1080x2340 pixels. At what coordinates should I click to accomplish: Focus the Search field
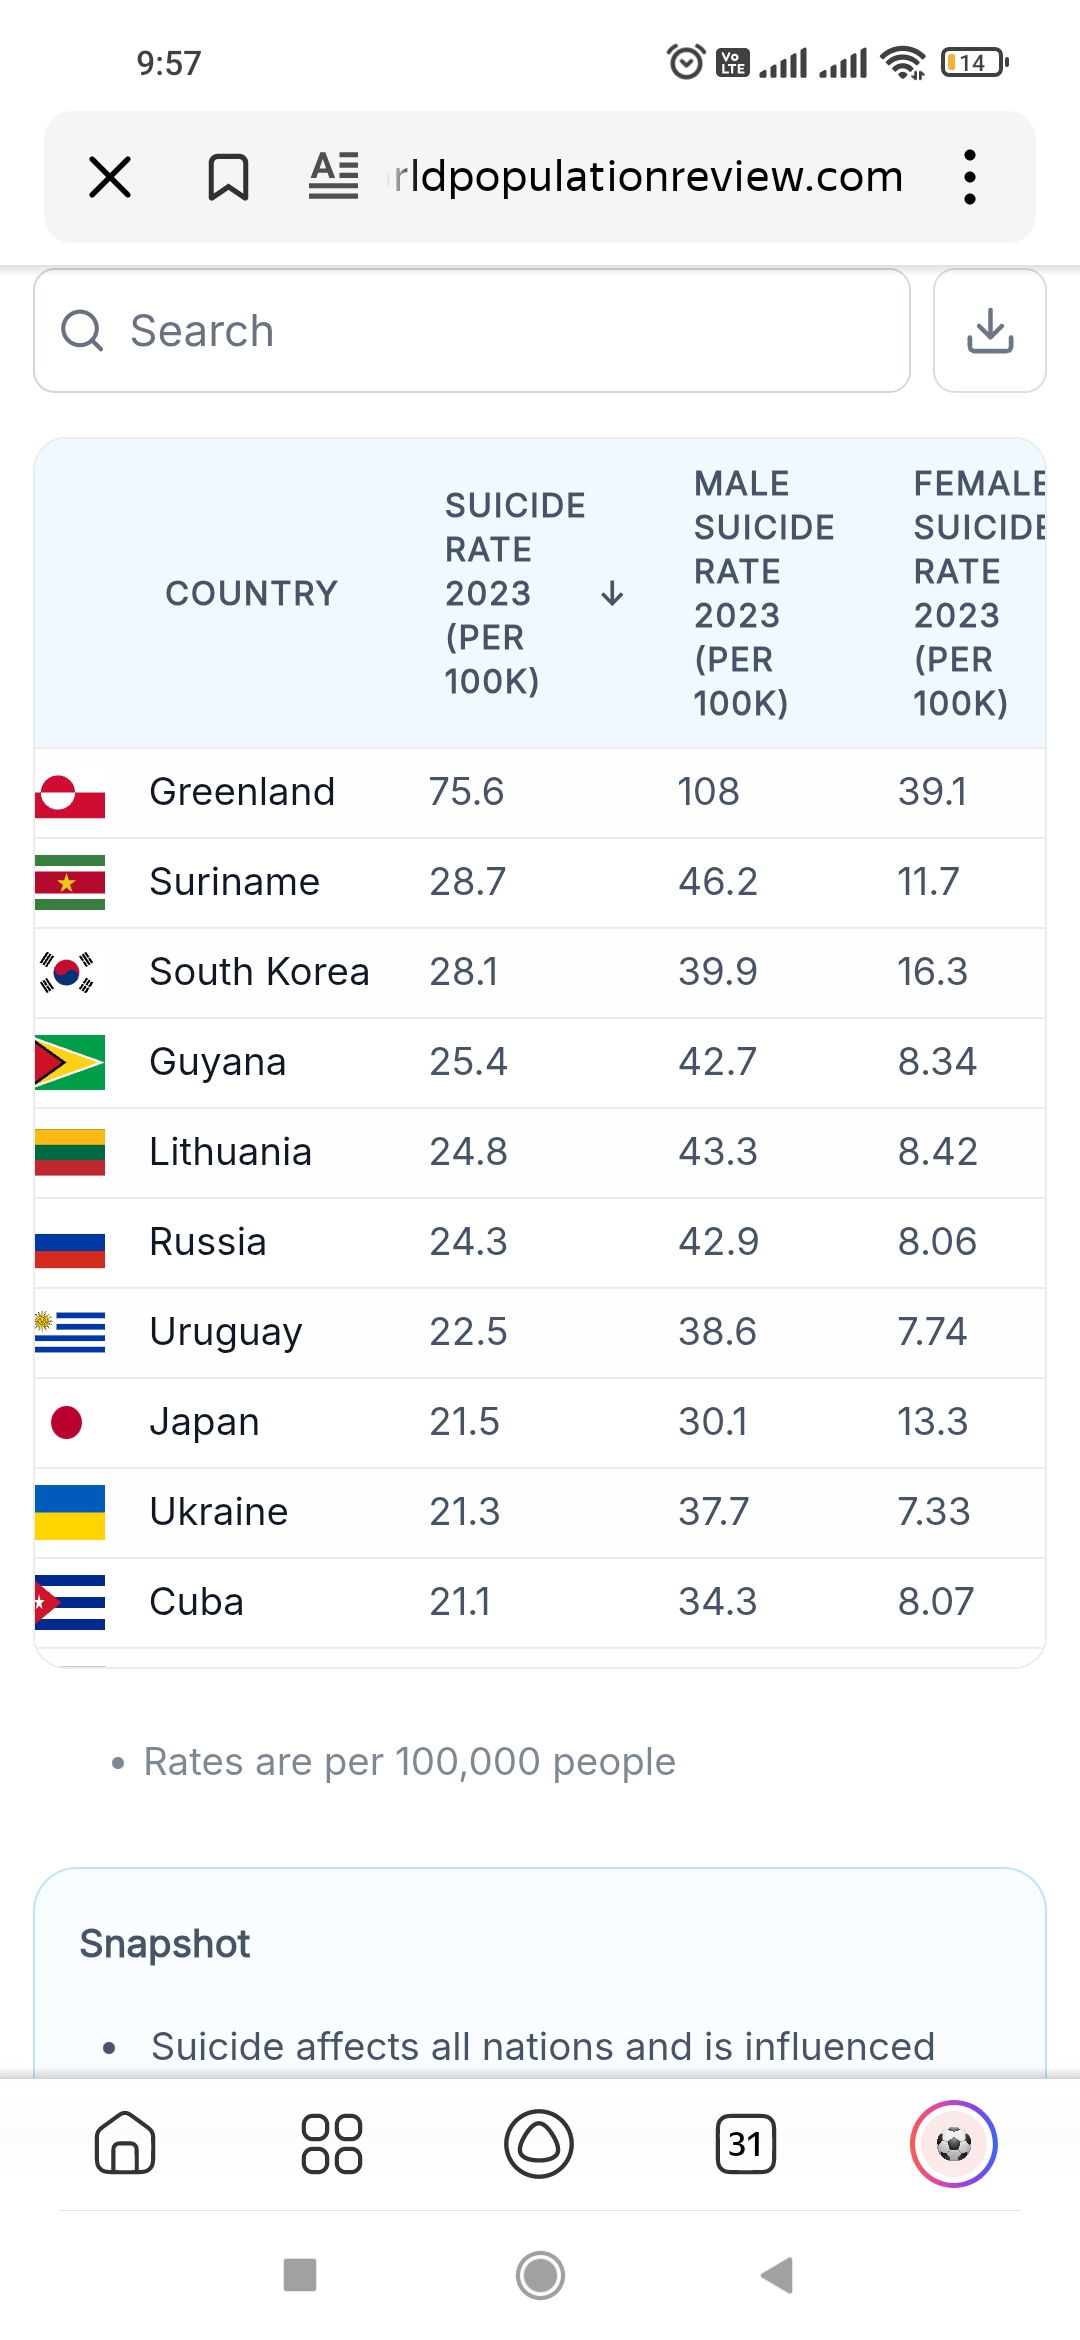tap(472, 331)
